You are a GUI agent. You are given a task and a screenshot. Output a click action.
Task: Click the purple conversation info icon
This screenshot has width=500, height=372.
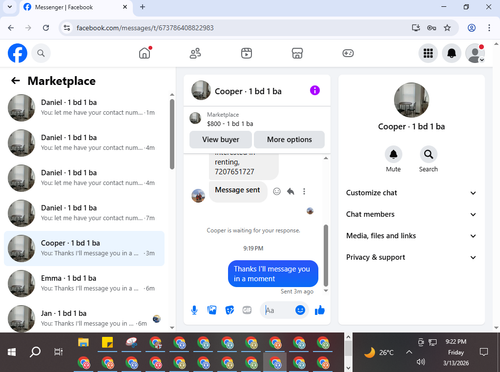[x=315, y=90]
